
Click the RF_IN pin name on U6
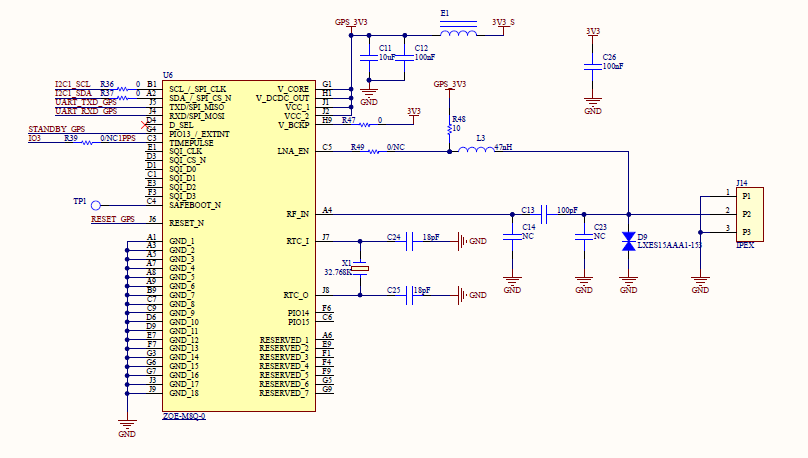pos(297,213)
